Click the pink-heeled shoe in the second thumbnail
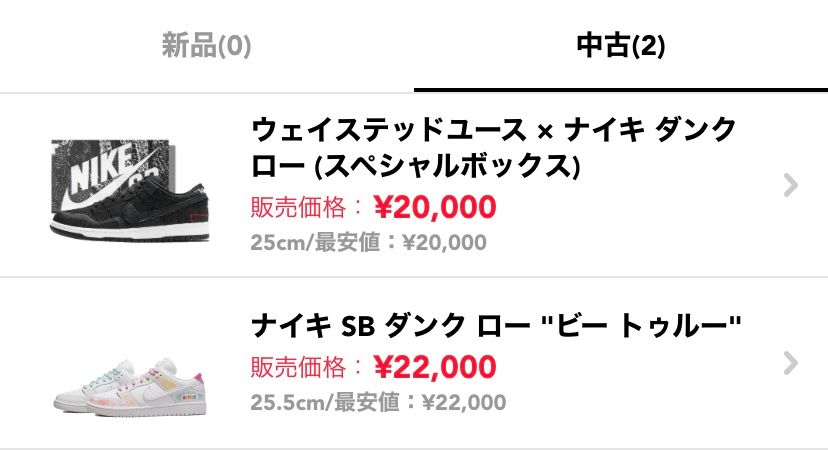 (x=150, y=388)
